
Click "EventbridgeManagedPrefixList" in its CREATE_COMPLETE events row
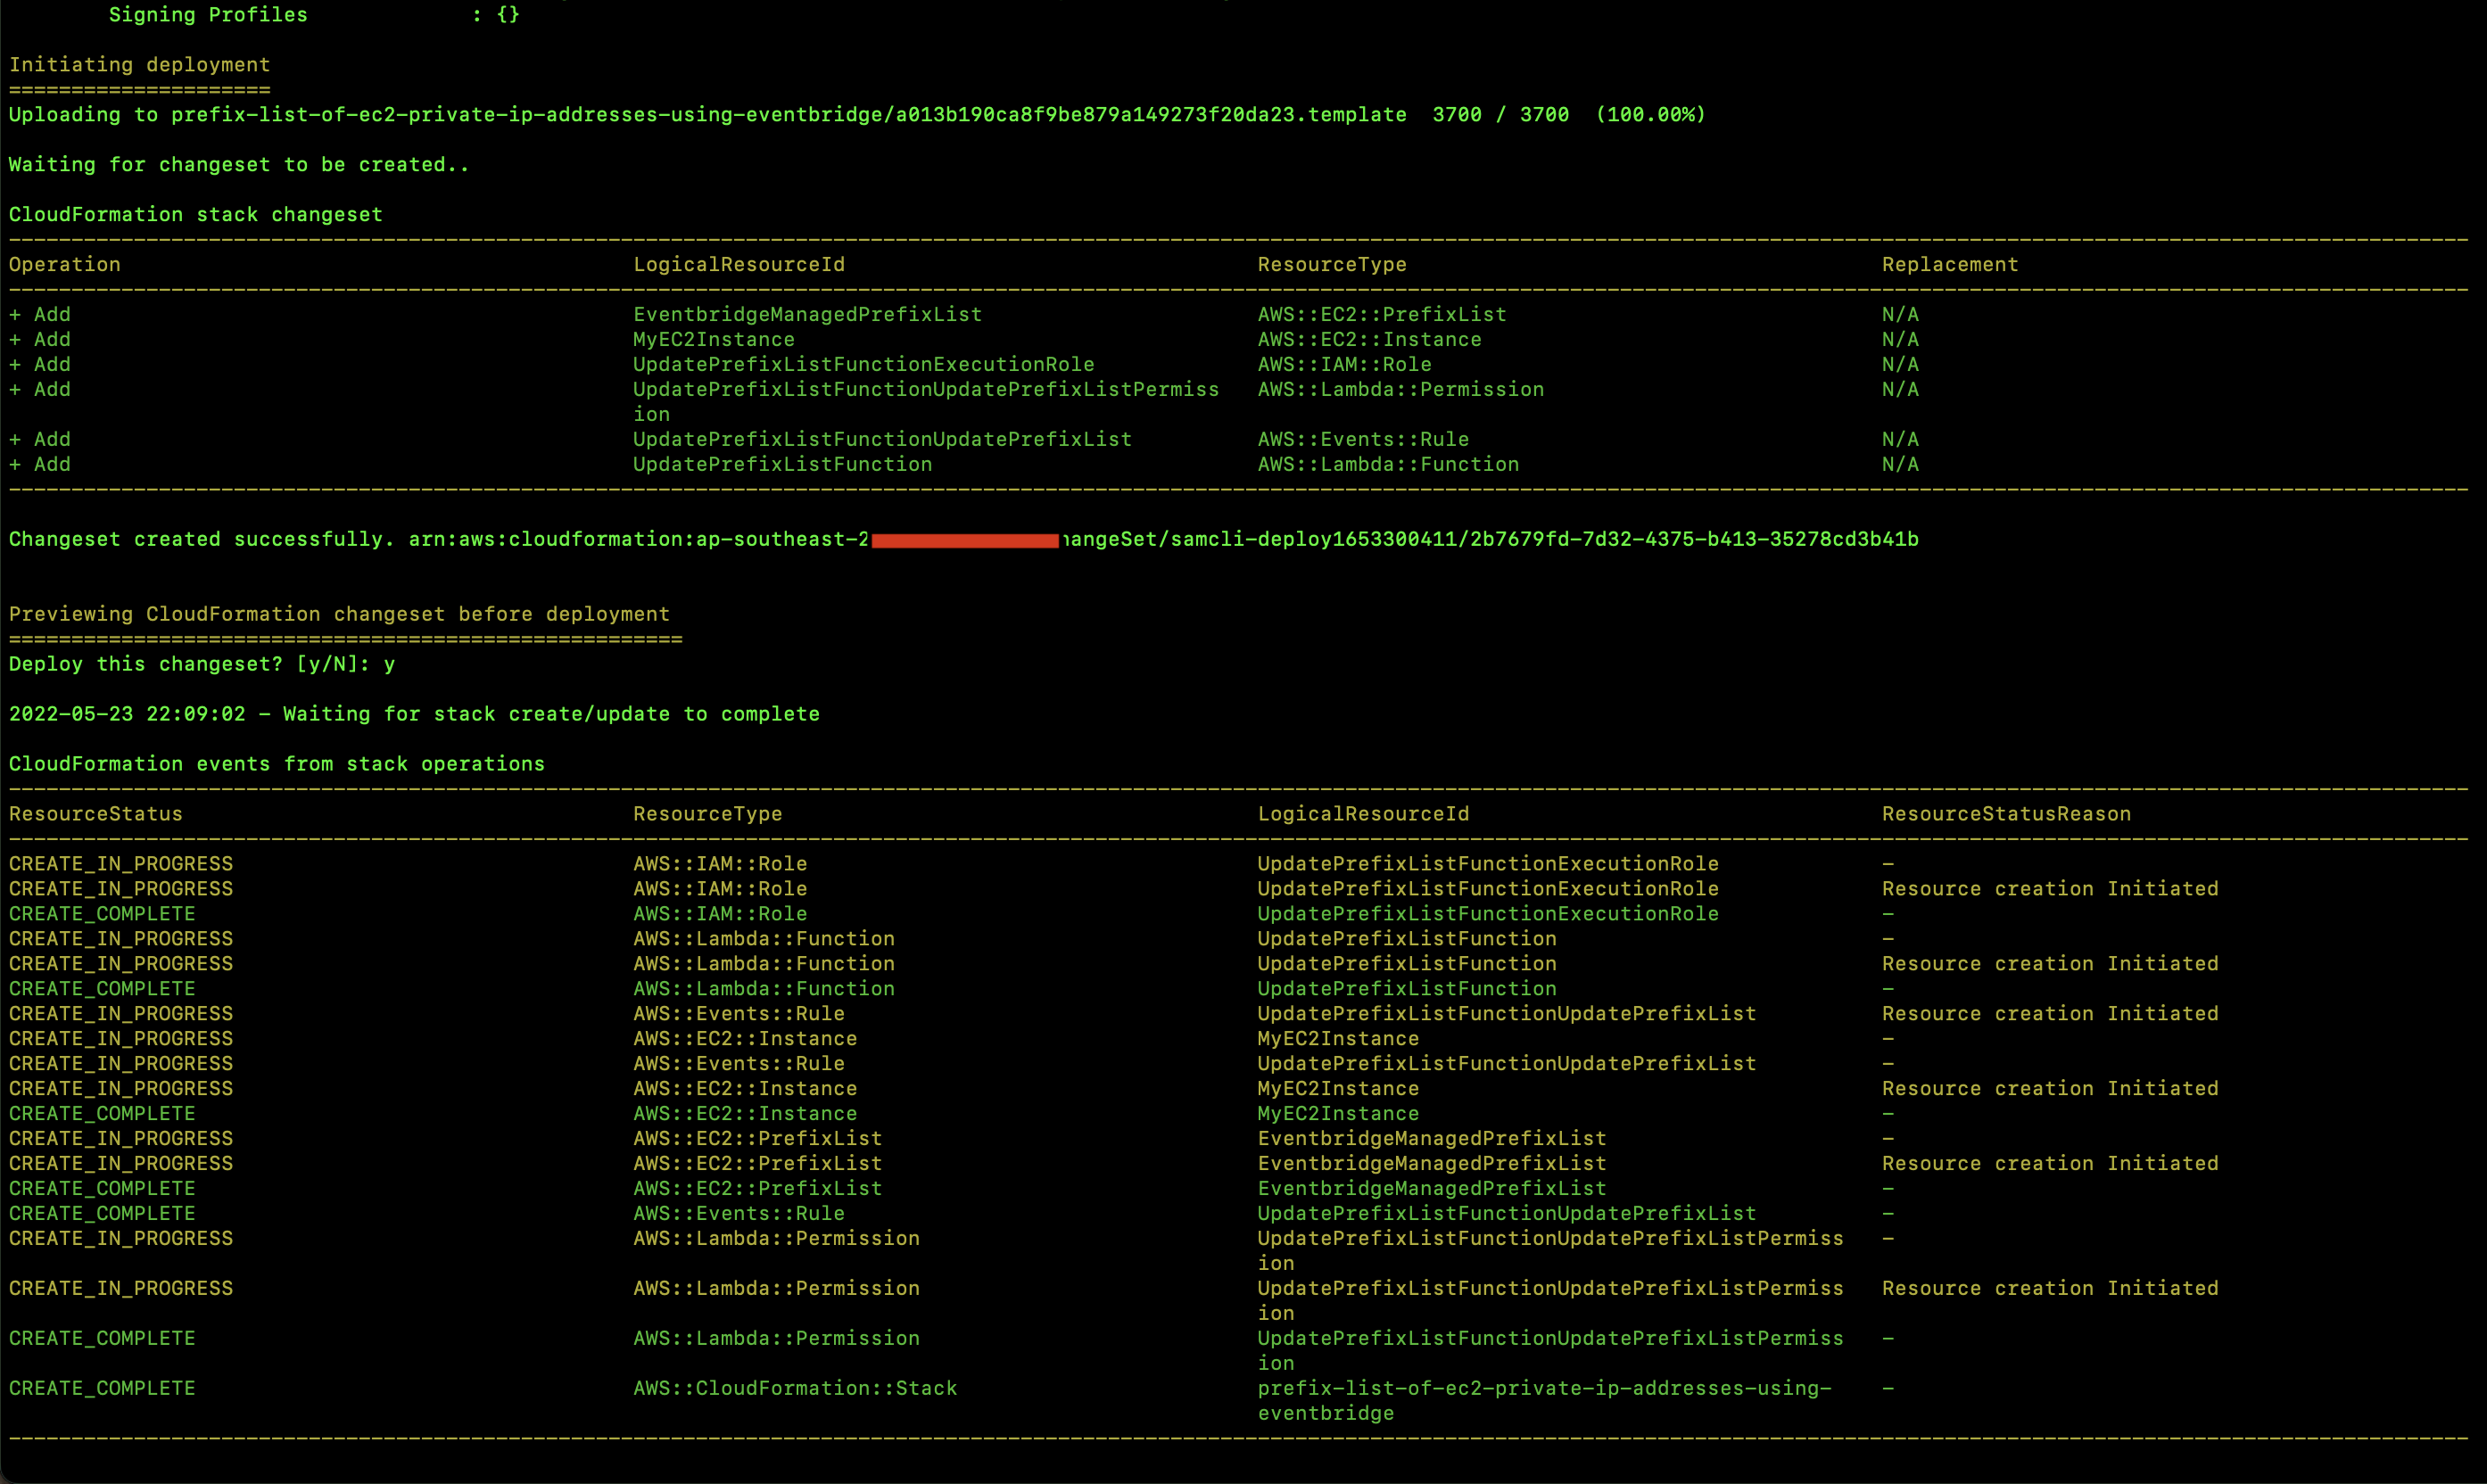(1432, 1190)
